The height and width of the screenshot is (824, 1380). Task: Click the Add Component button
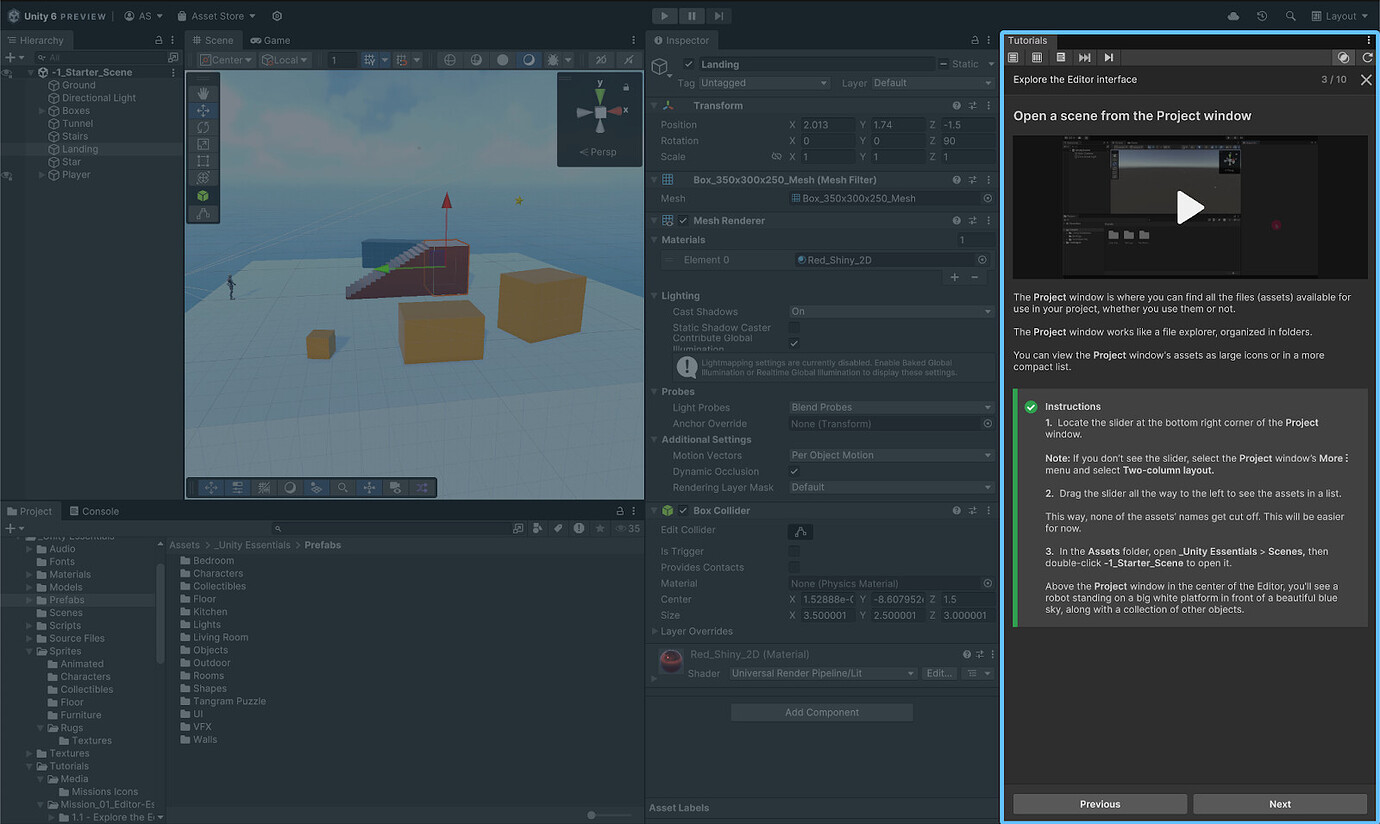821,711
